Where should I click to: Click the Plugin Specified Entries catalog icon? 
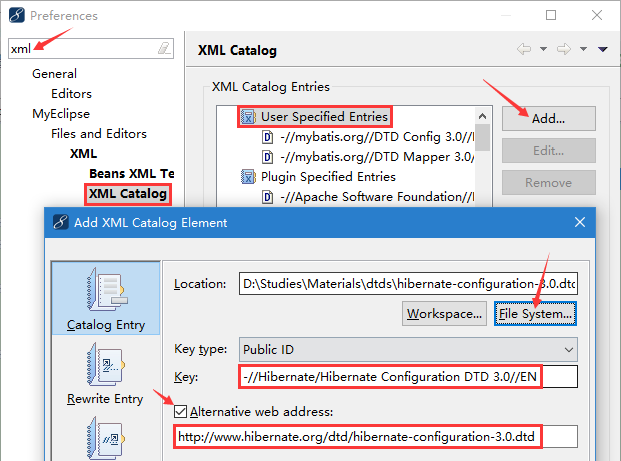coord(248,177)
